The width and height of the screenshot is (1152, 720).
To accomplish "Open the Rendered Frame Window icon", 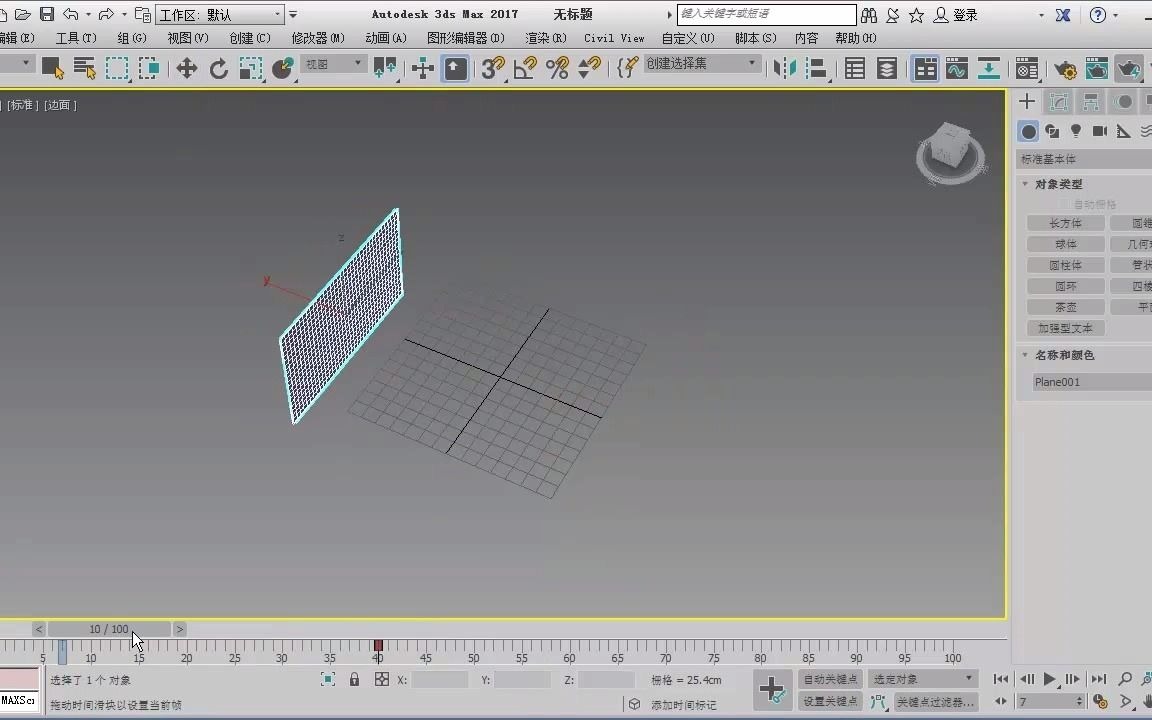I will pos(1097,68).
